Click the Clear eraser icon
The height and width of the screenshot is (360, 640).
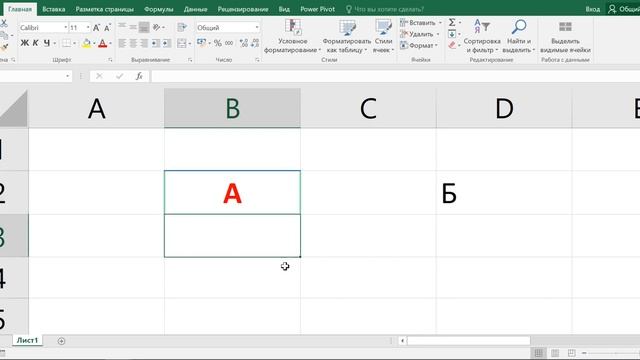point(452,45)
